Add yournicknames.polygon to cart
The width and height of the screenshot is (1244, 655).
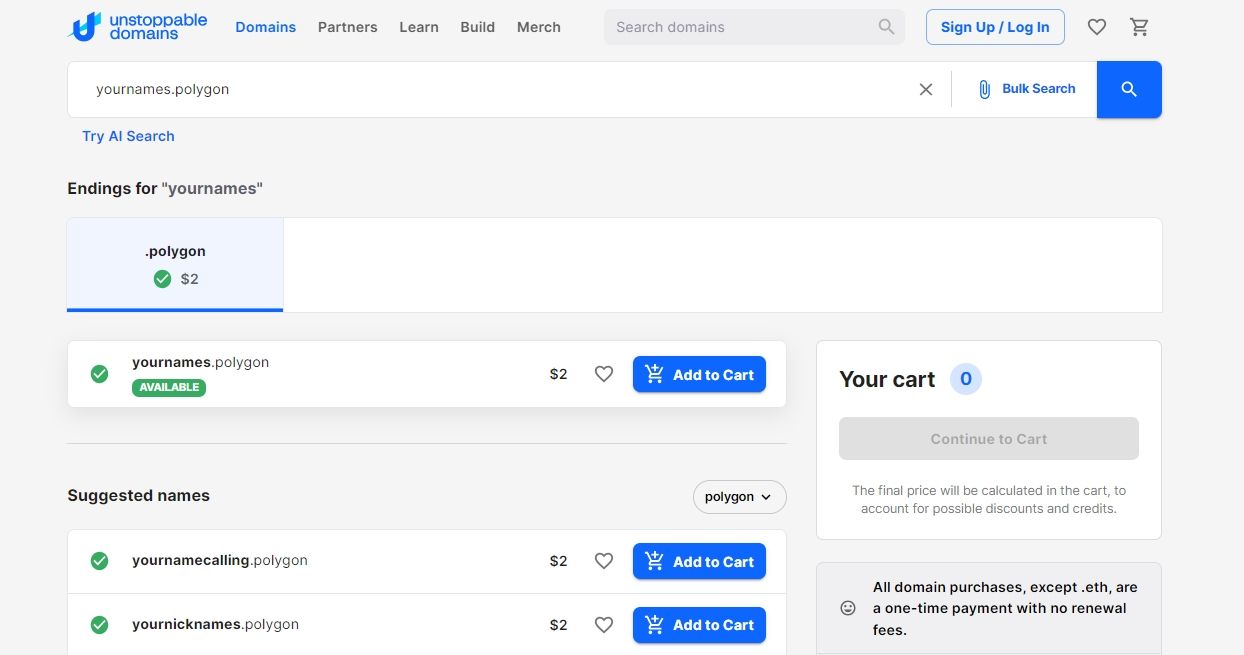[699, 624]
